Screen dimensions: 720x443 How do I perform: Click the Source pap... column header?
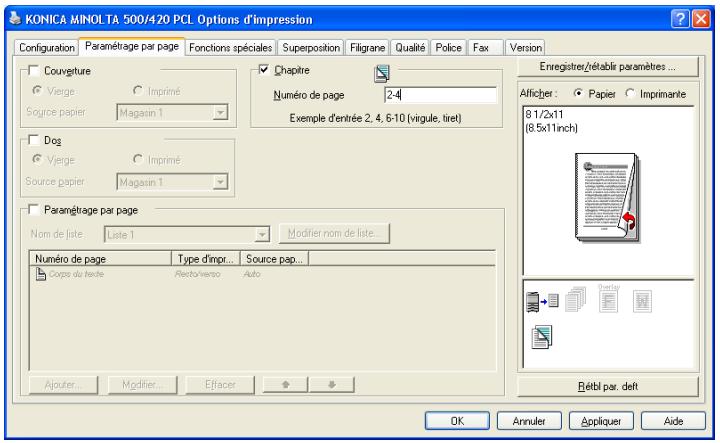pos(274,259)
